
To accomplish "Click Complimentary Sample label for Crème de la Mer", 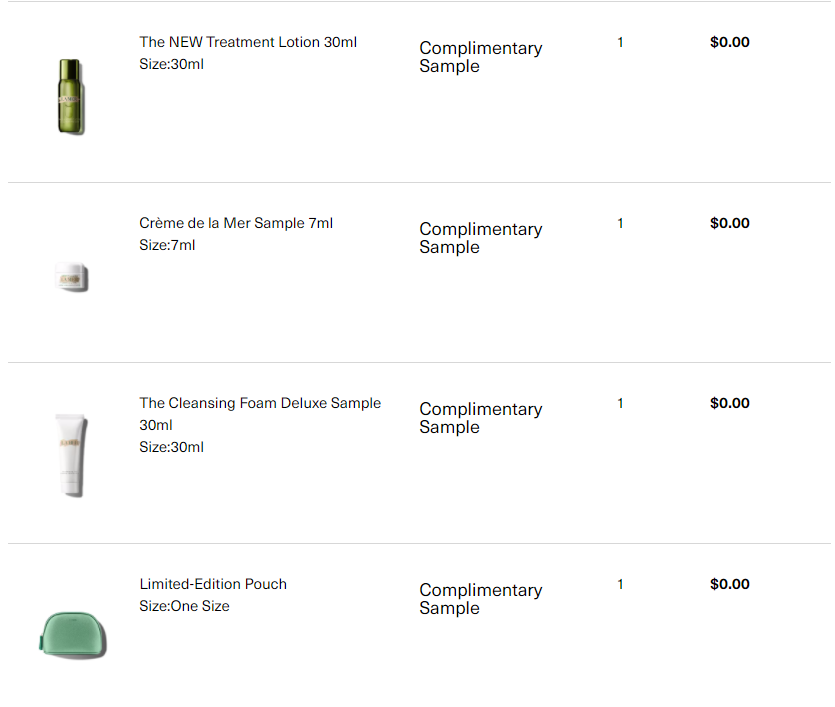I will pyautogui.click(x=481, y=238).
